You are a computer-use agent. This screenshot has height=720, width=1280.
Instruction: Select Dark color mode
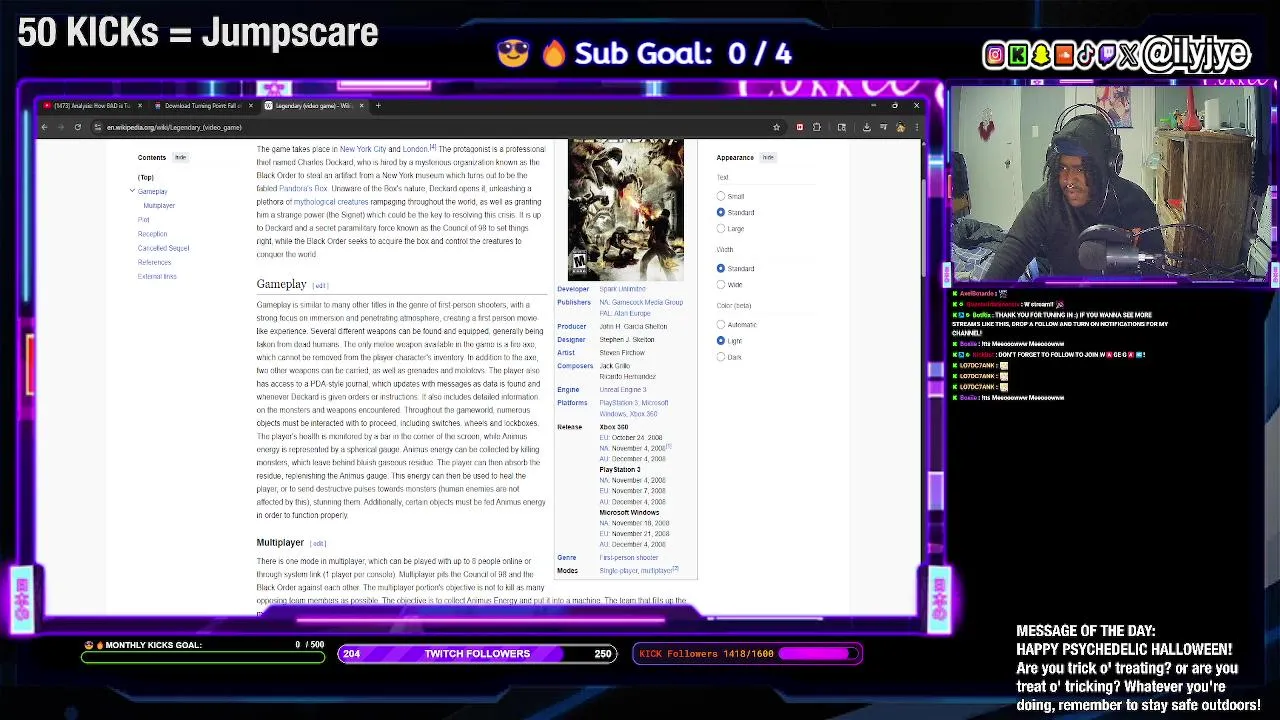click(721, 357)
